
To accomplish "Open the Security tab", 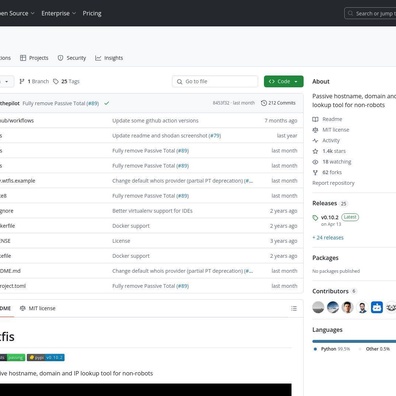I will point(72,58).
